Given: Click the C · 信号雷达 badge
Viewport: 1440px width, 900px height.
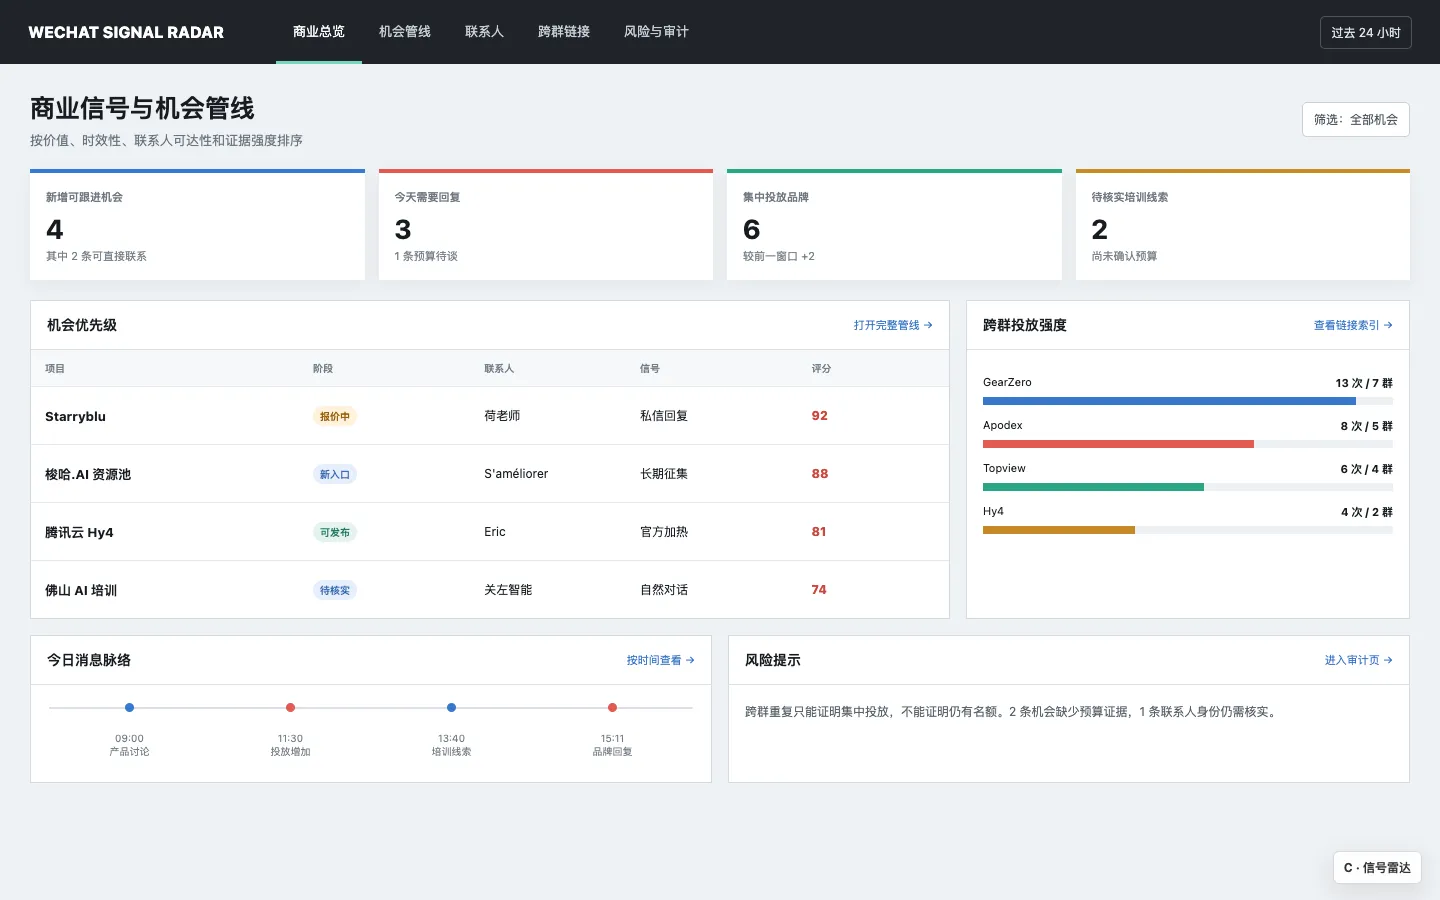Looking at the screenshot, I should click(1377, 868).
